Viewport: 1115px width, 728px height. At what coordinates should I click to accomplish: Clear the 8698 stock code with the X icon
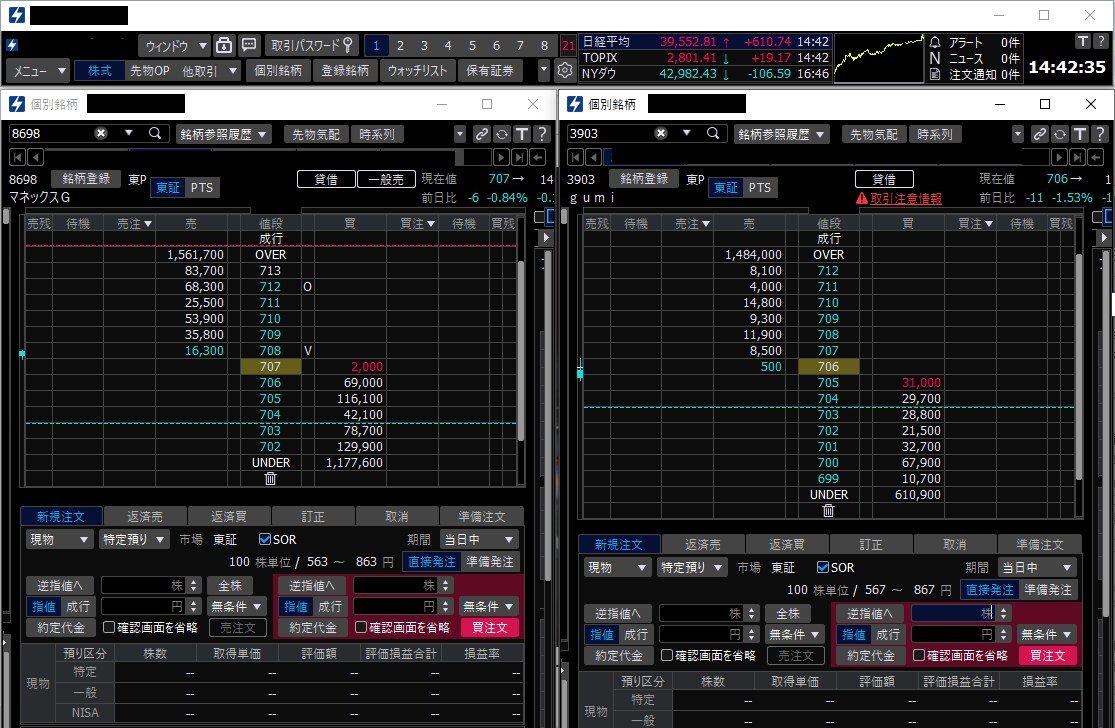(x=101, y=134)
